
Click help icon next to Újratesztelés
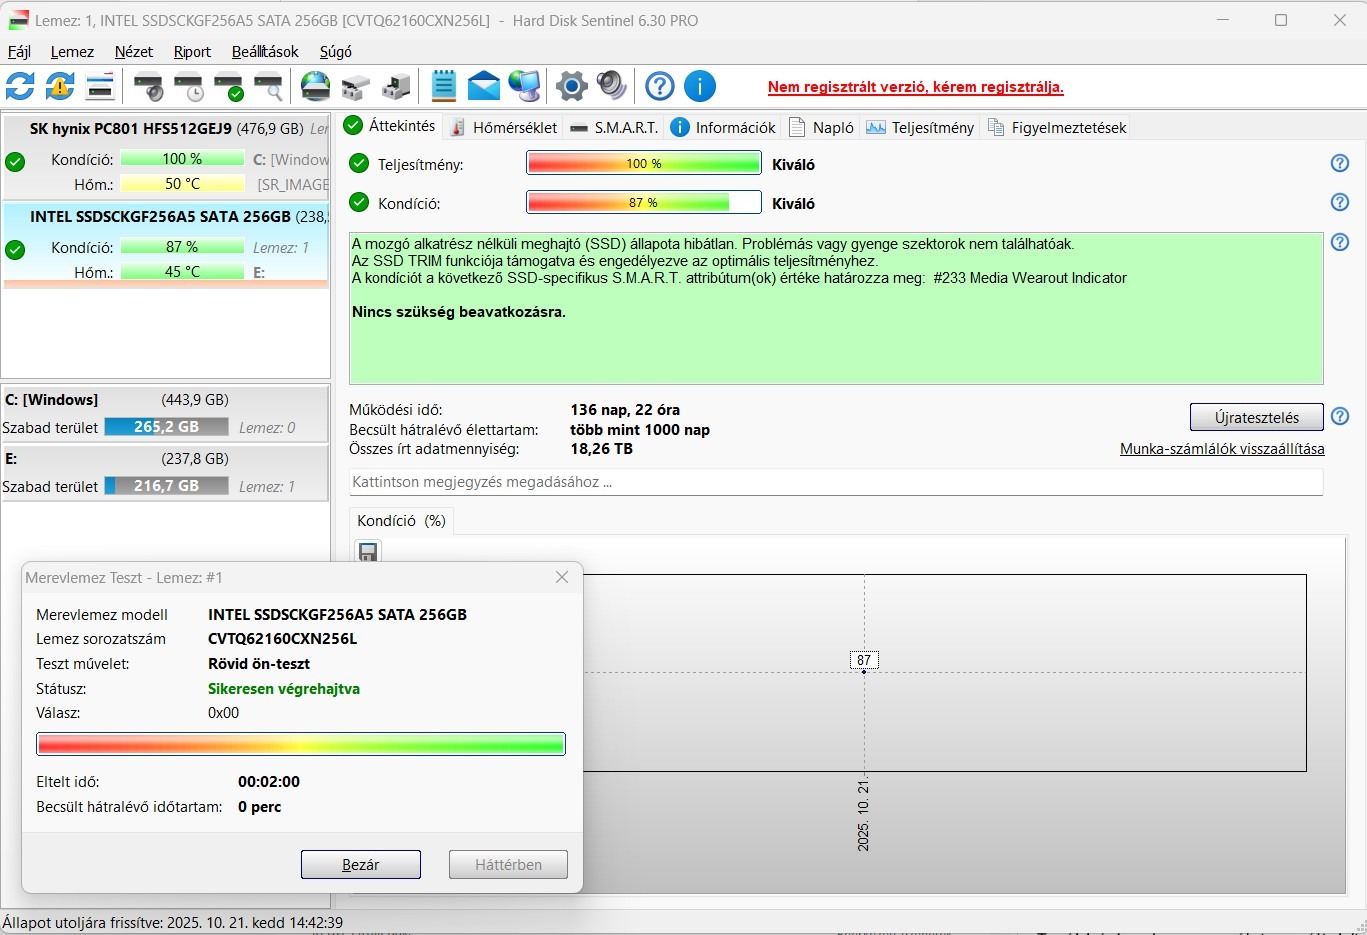pos(1340,416)
